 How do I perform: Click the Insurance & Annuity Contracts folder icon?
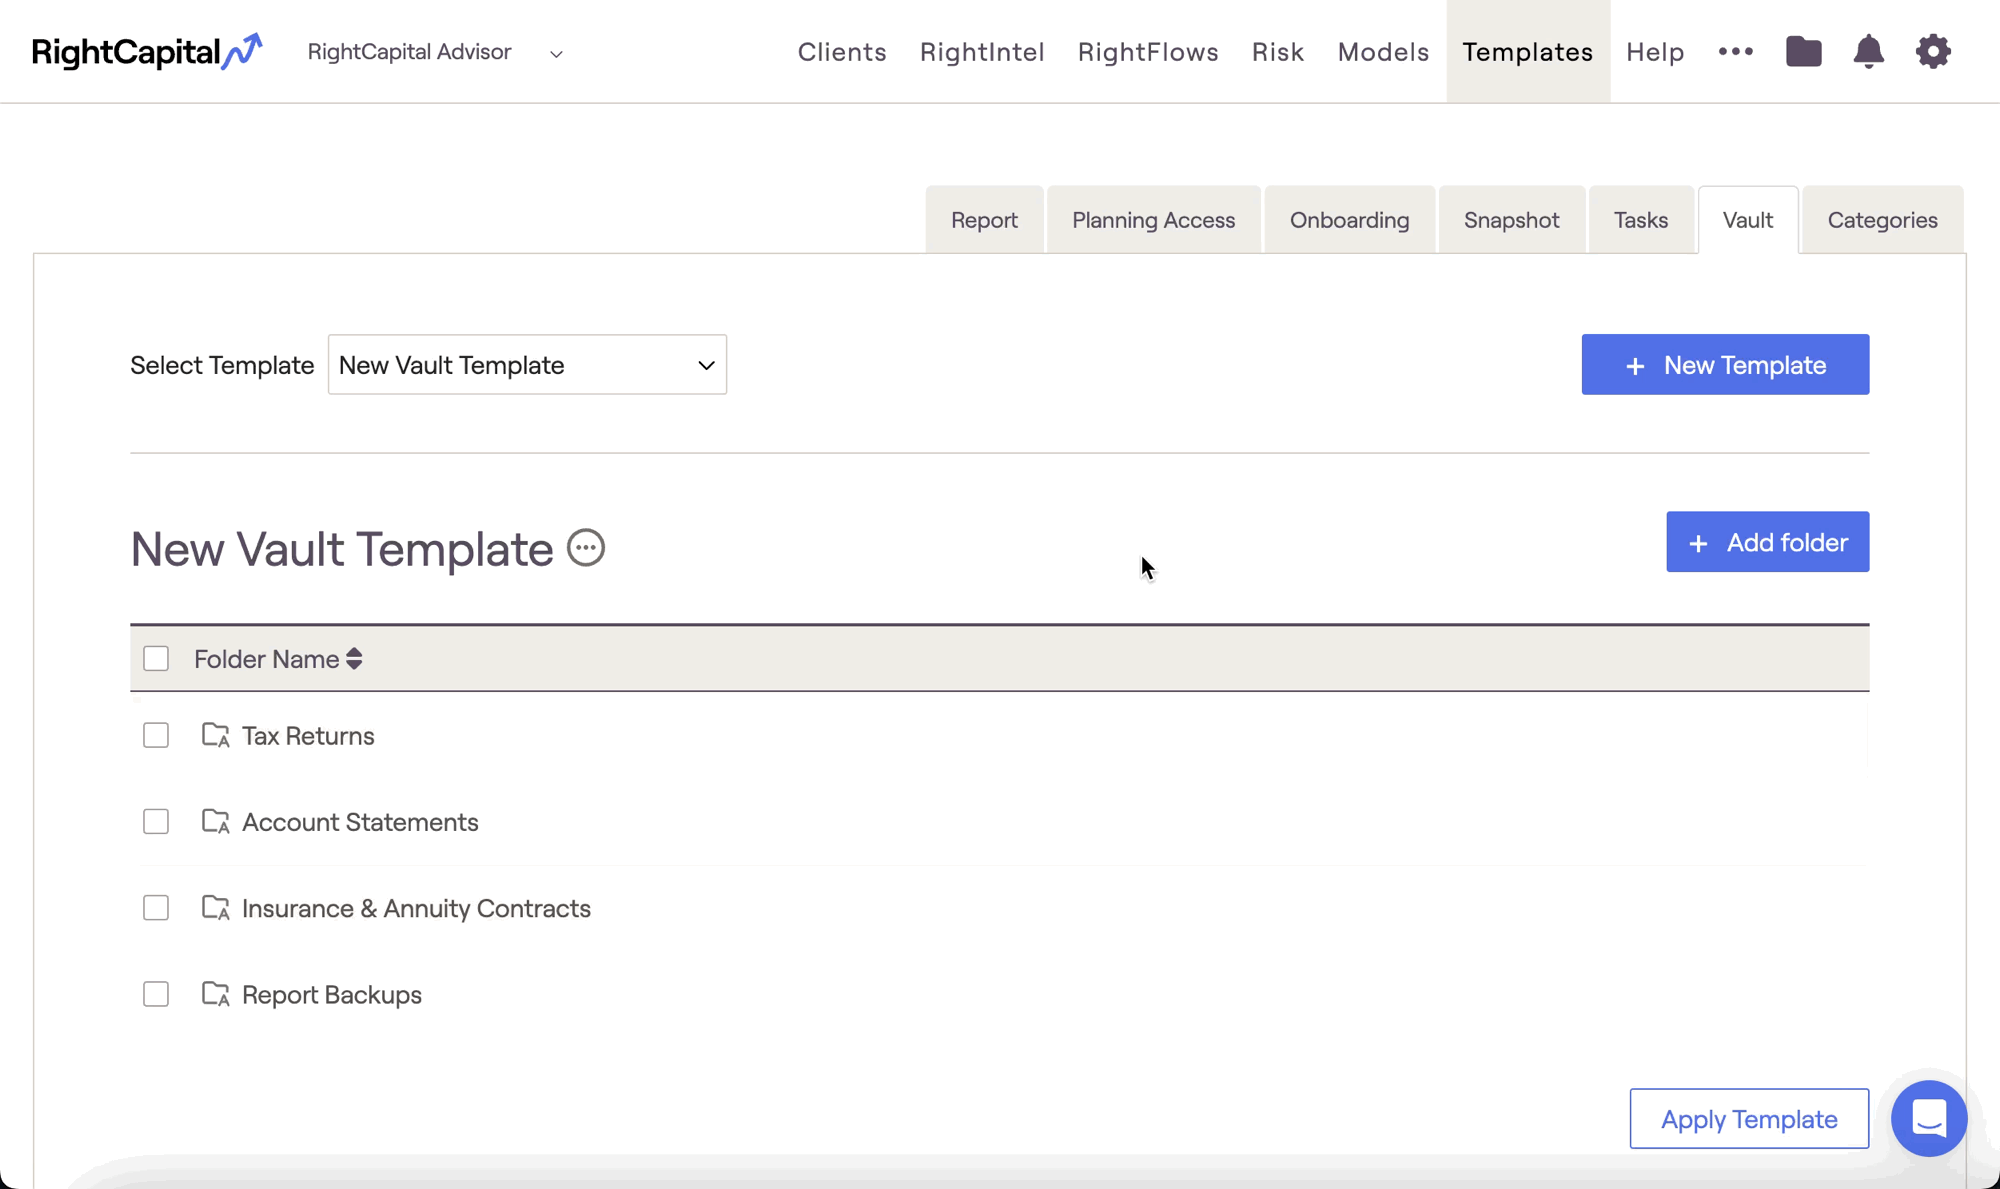(216, 908)
